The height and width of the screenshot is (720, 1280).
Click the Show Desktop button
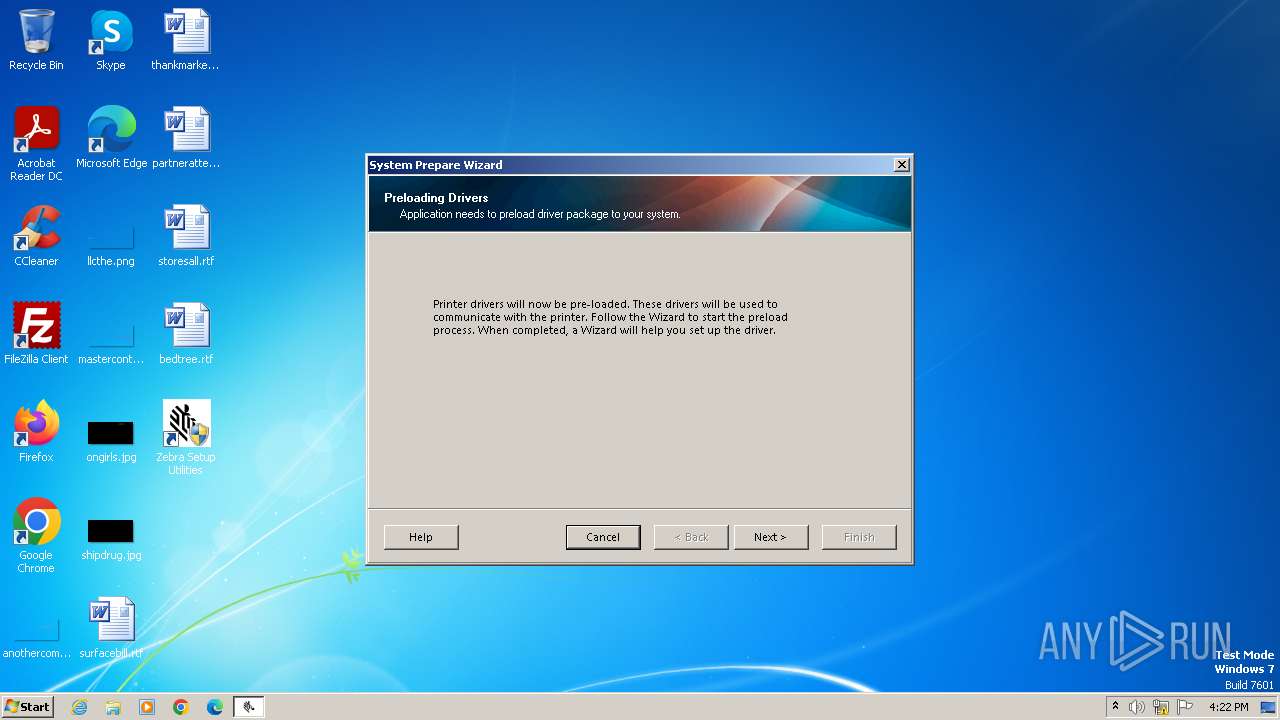click(x=1269, y=707)
